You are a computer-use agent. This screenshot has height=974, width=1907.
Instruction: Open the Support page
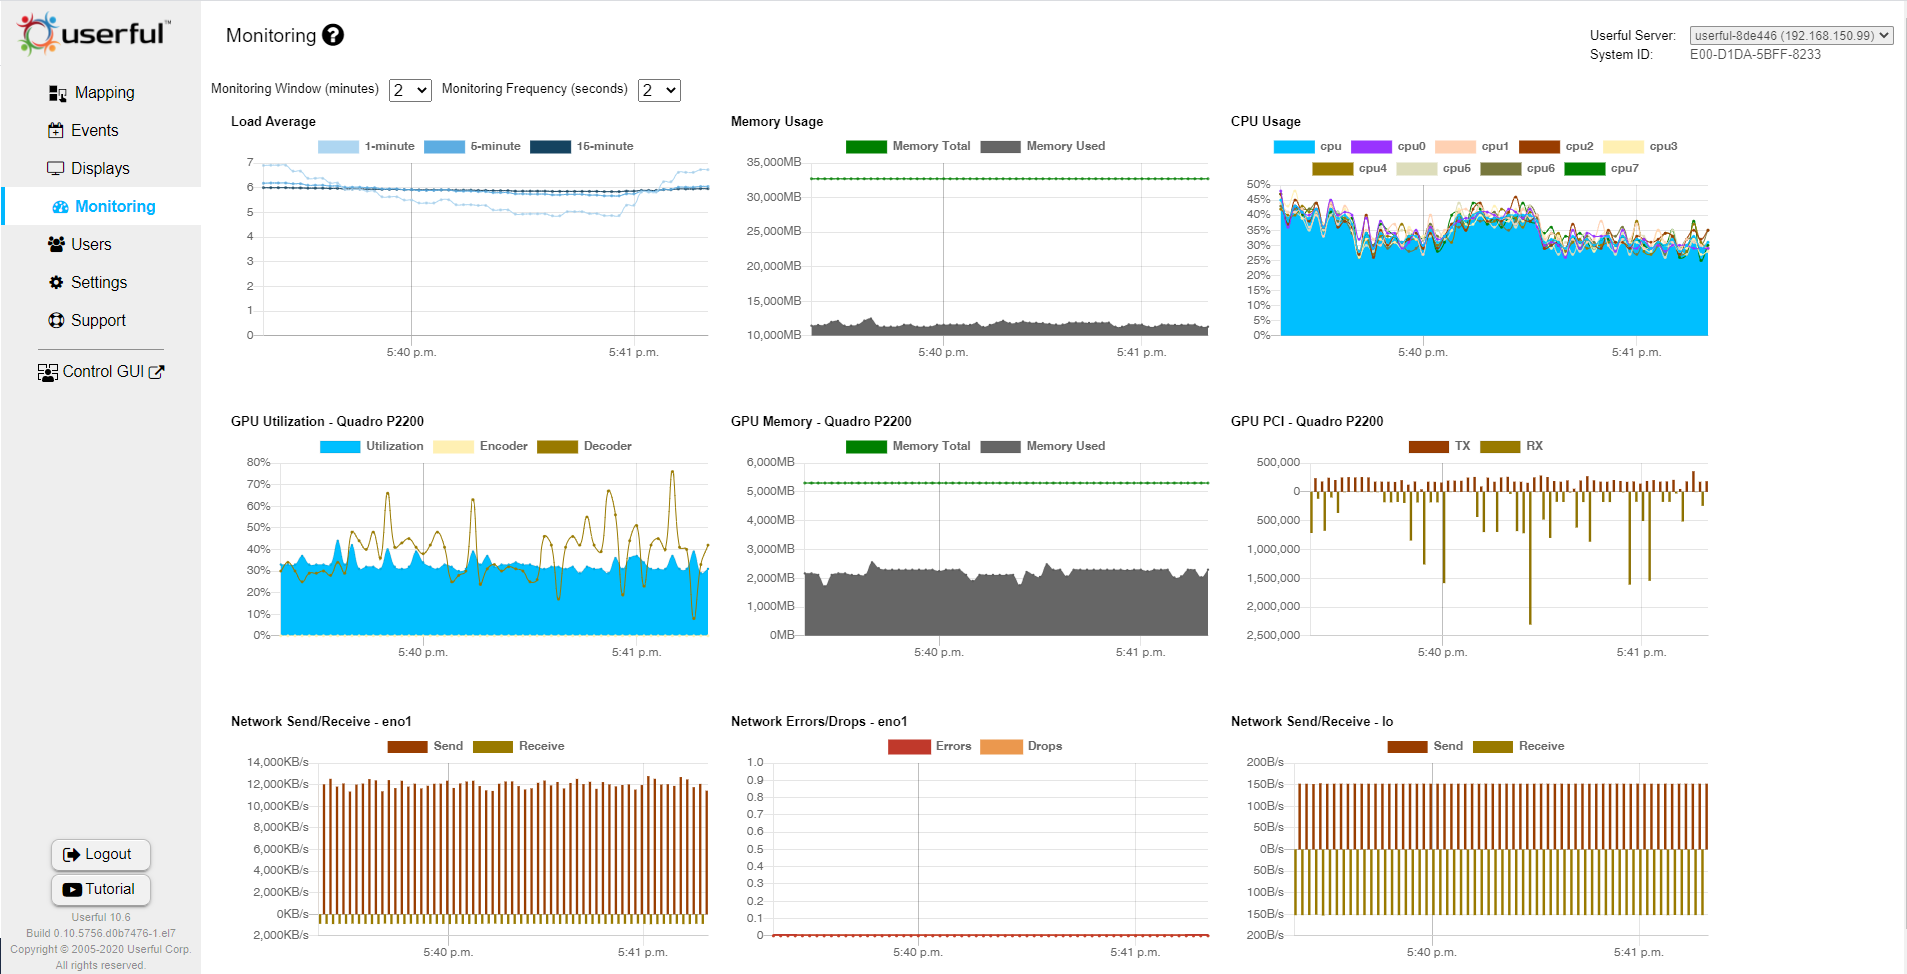(98, 320)
